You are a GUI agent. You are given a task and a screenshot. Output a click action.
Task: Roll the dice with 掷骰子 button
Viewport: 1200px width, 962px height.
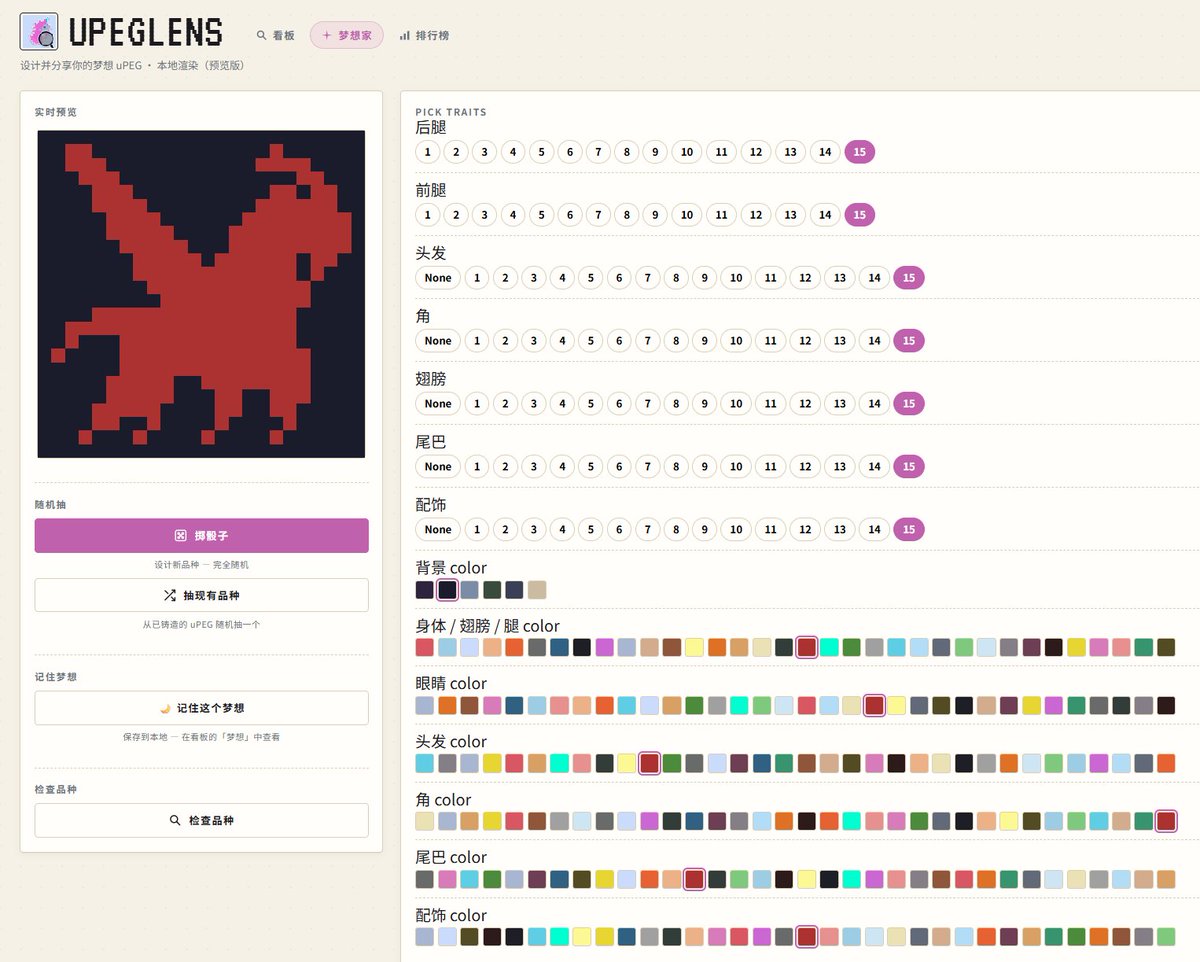pos(201,535)
